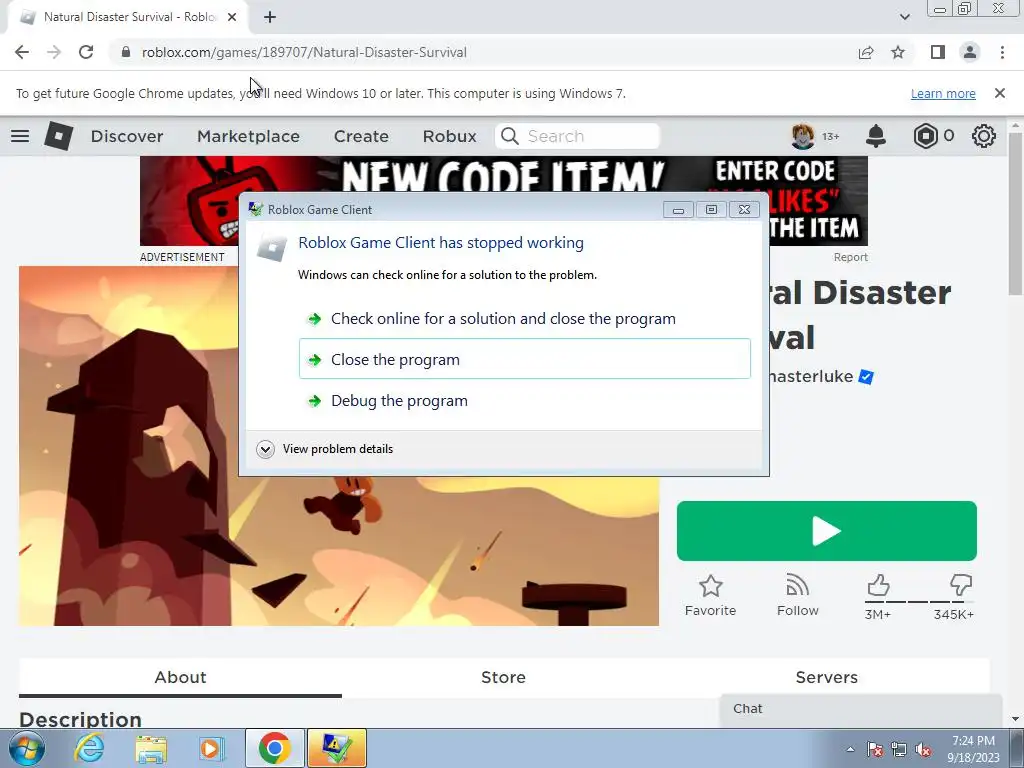The width and height of the screenshot is (1024, 768).
Task: Open the Robux page
Action: [x=449, y=136]
